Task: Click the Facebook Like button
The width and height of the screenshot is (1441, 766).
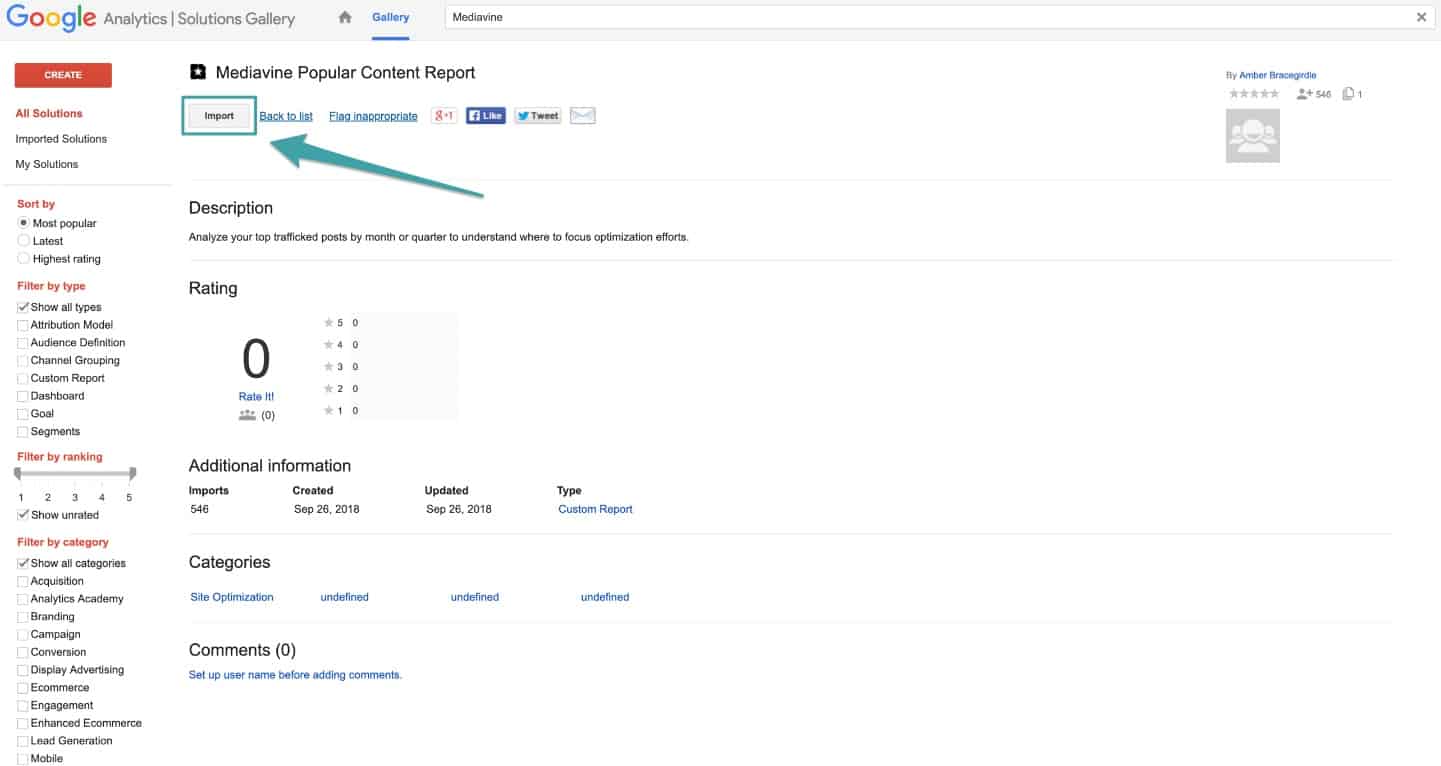Action: (x=486, y=115)
